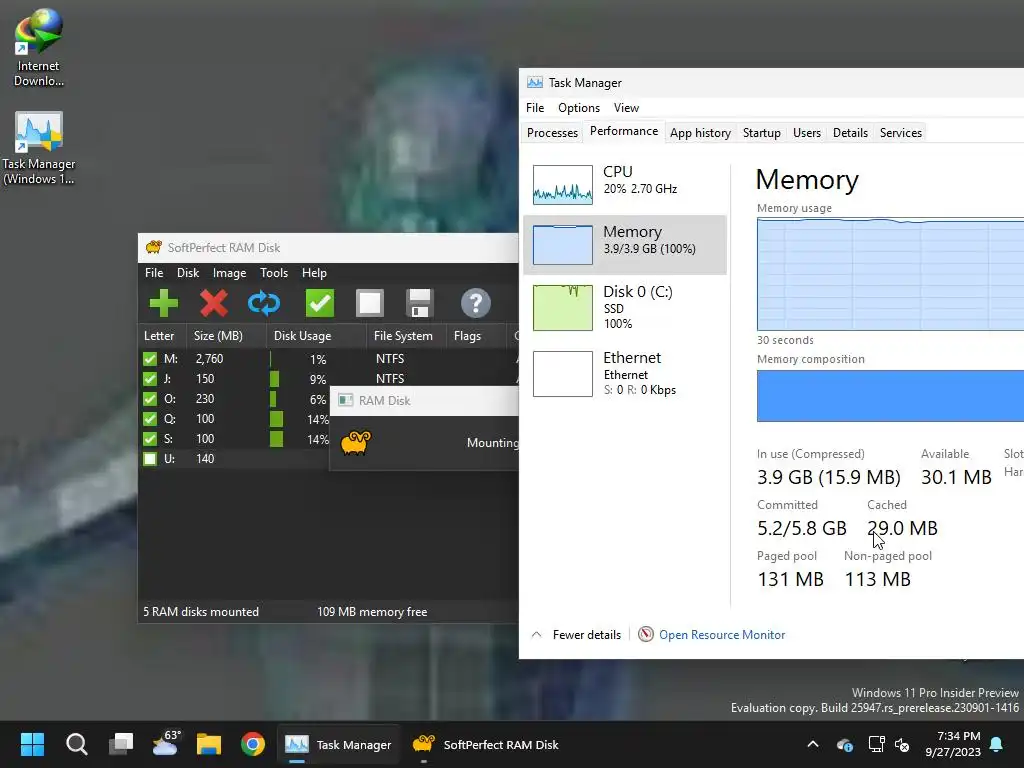Check the U: disk checkbox
1024x768 pixels.
click(150, 459)
